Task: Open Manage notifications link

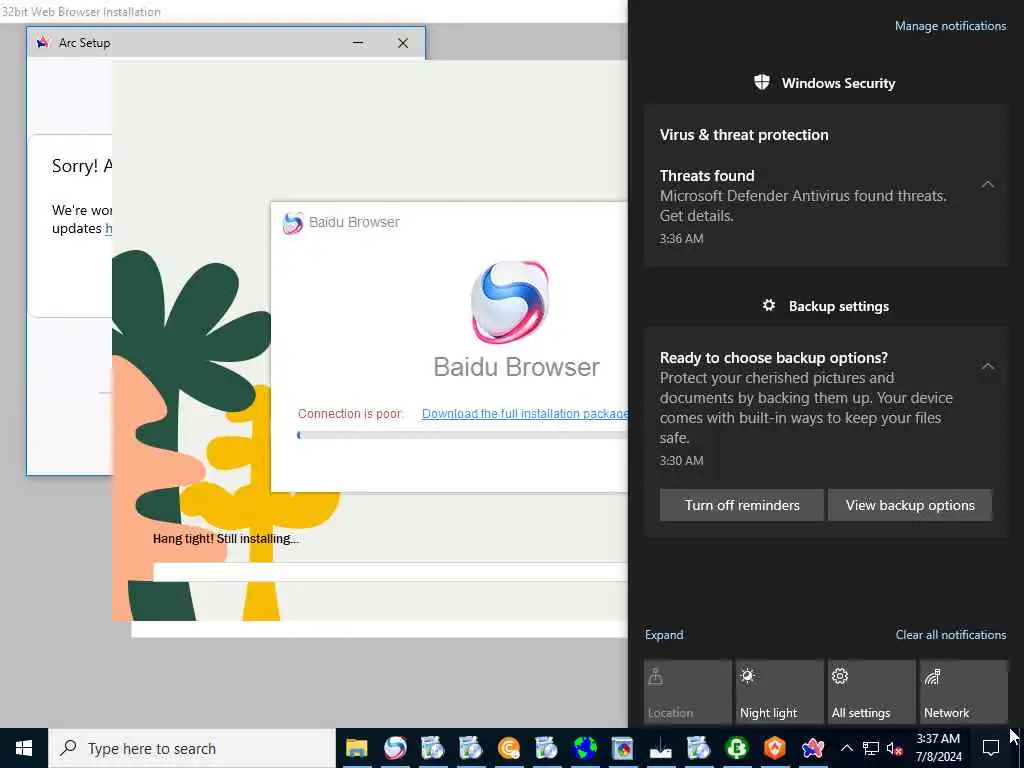Action: [x=950, y=26]
